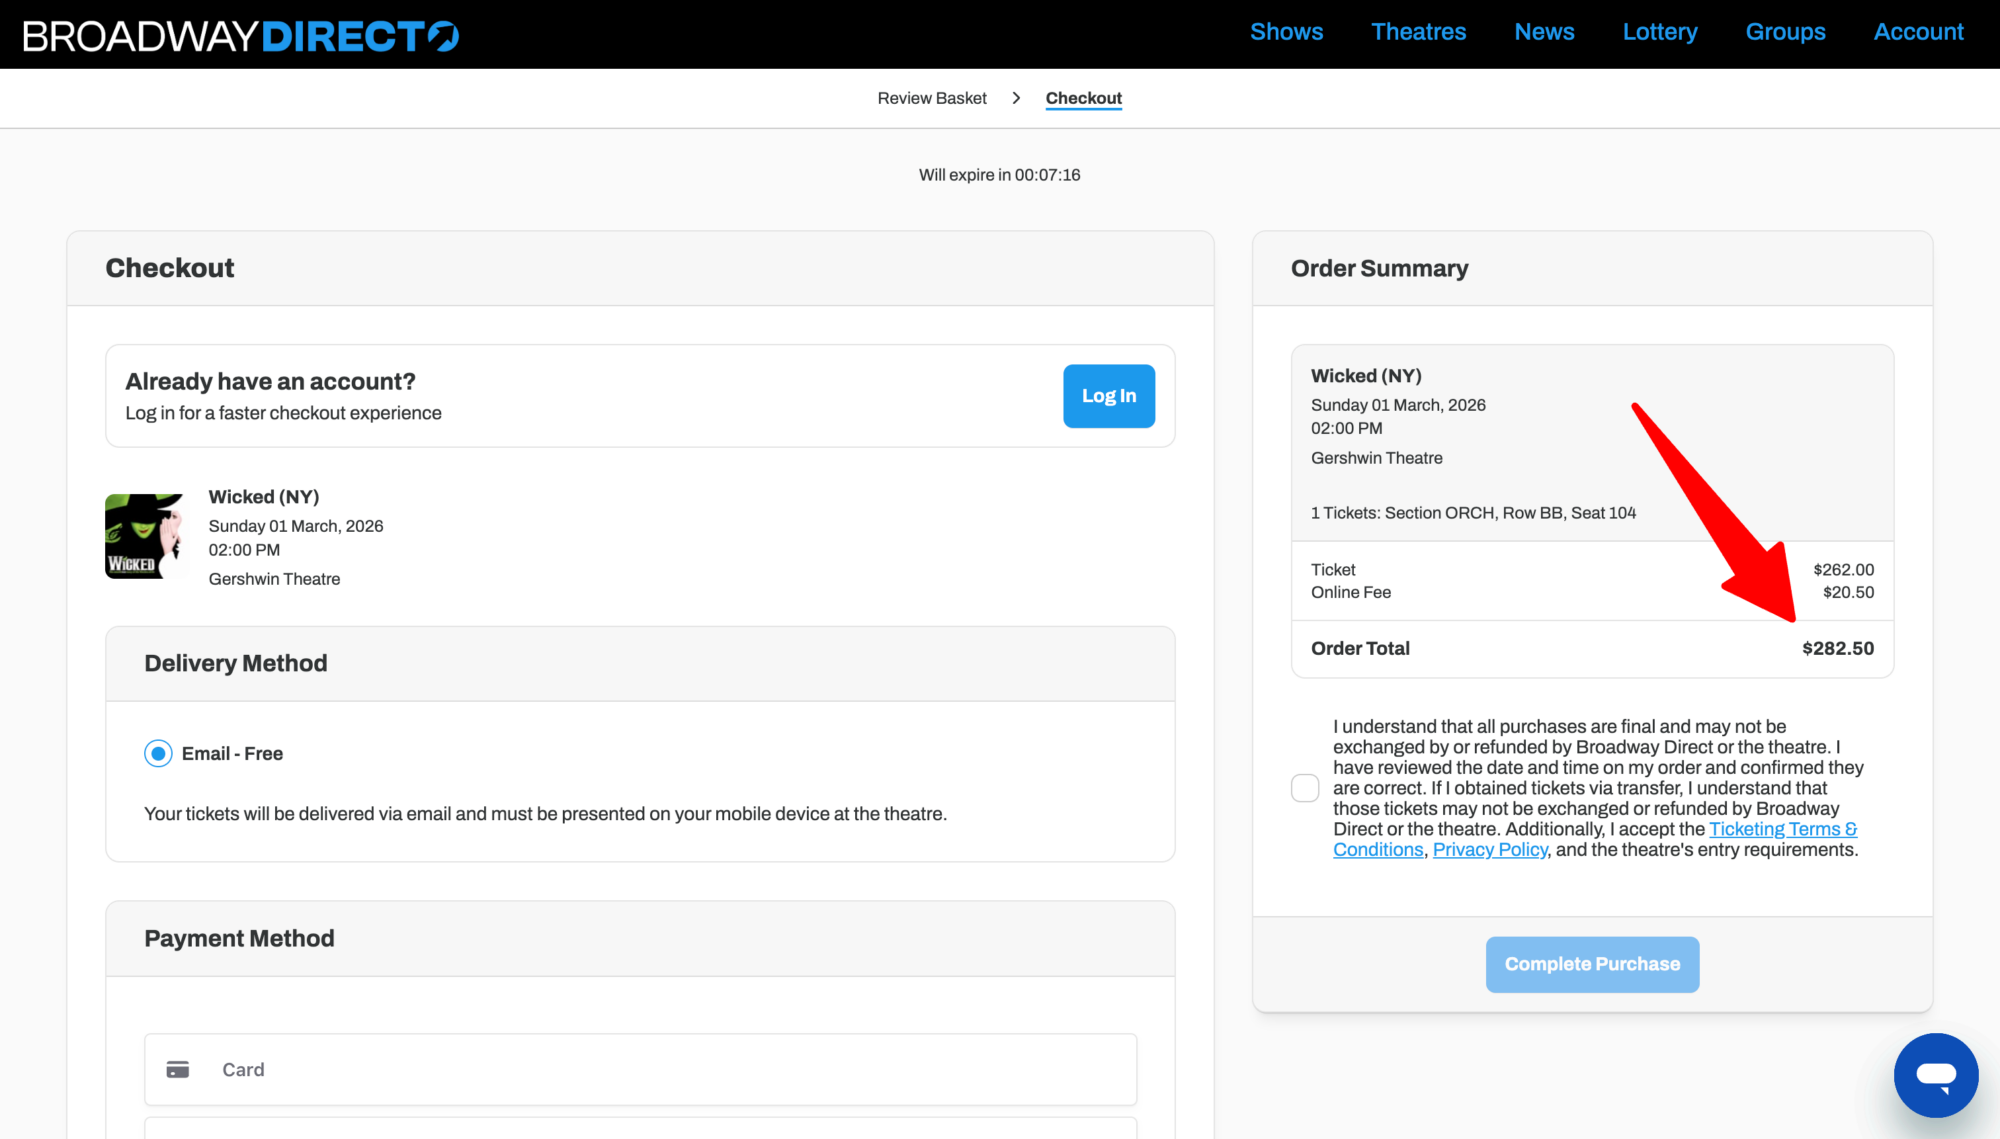Click the credit card icon
Image resolution: width=2000 pixels, height=1139 pixels.
(x=178, y=1070)
